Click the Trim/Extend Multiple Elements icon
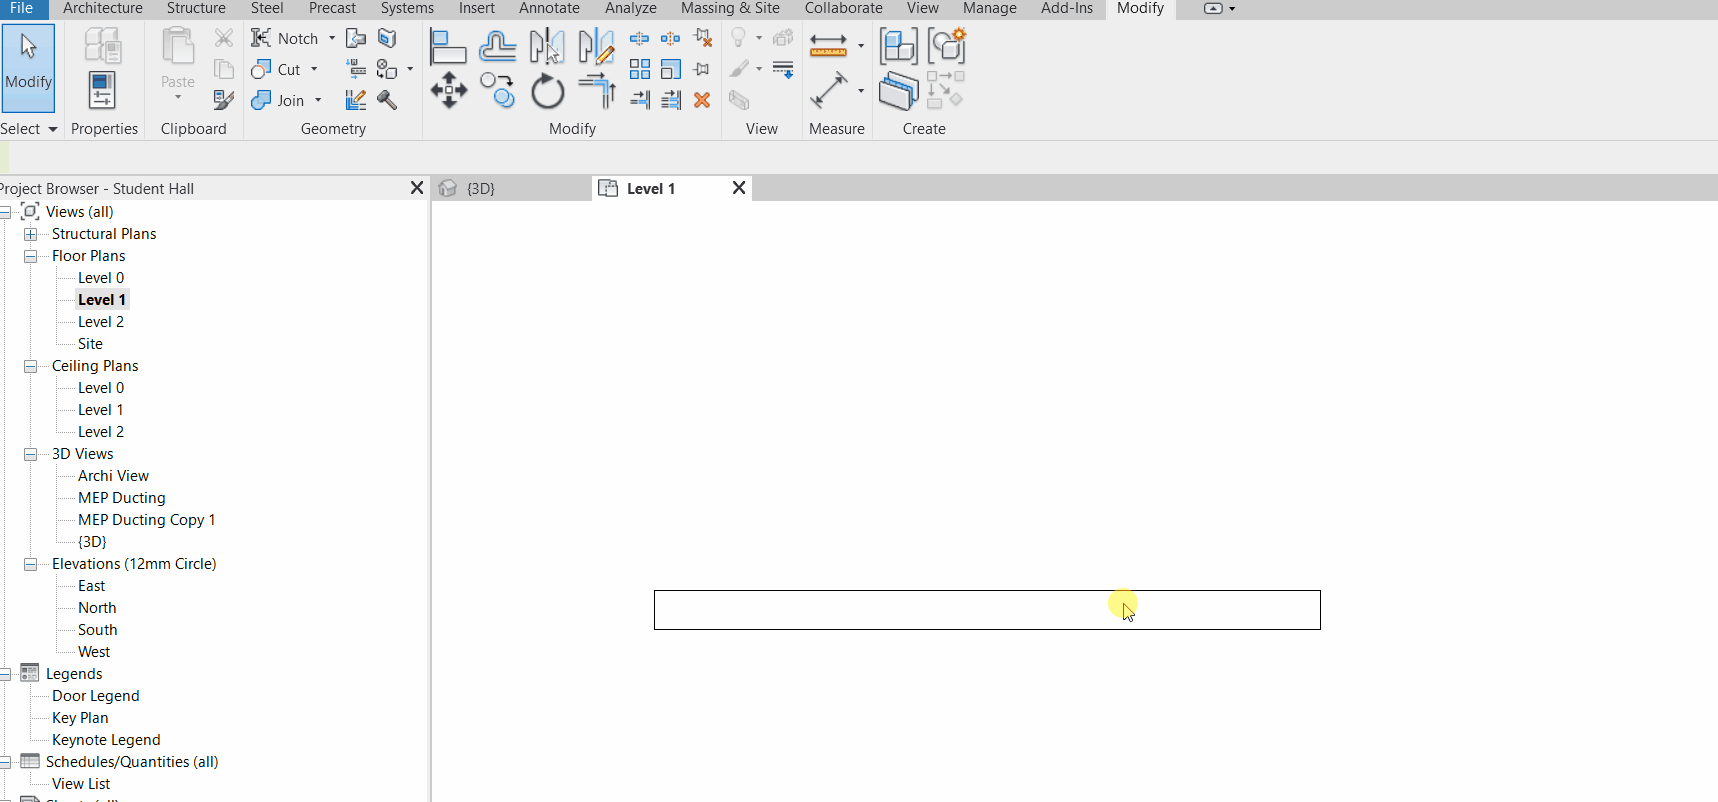Image resolution: width=1718 pixels, height=802 pixels. point(671,100)
